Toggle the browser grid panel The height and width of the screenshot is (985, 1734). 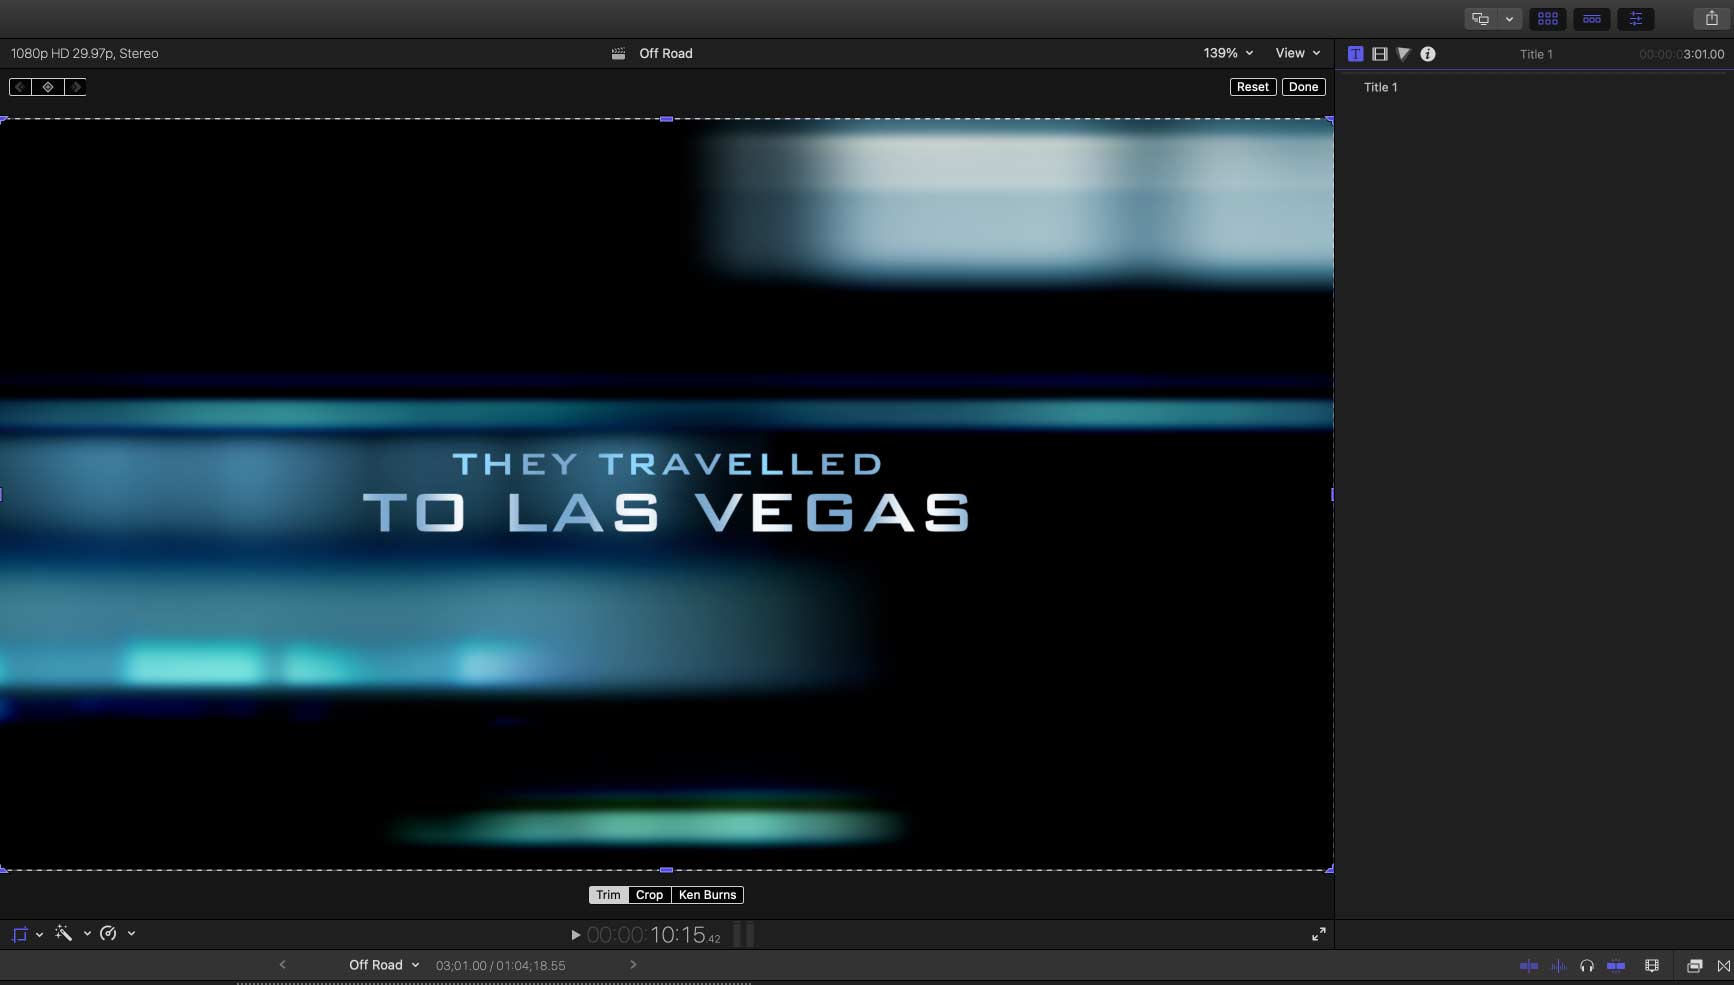1548,19
